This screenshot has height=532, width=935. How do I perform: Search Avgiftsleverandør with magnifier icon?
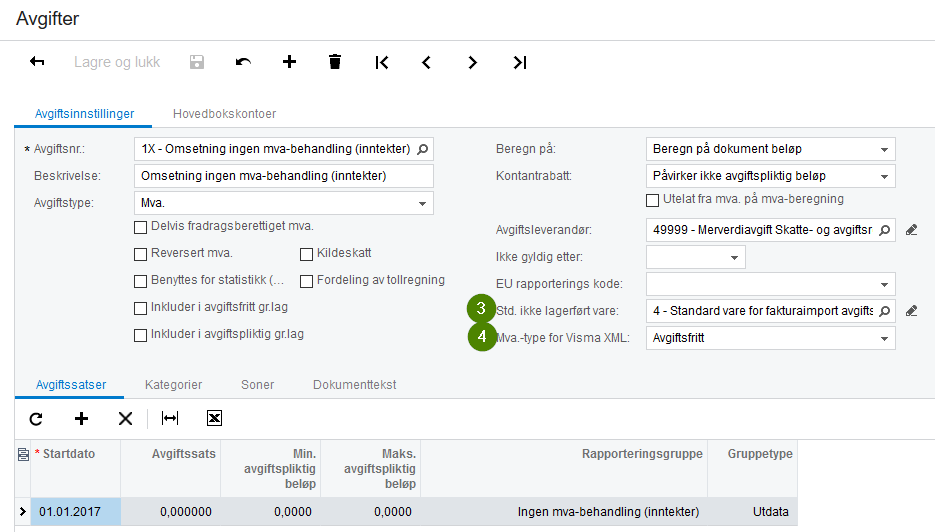[x=885, y=230]
